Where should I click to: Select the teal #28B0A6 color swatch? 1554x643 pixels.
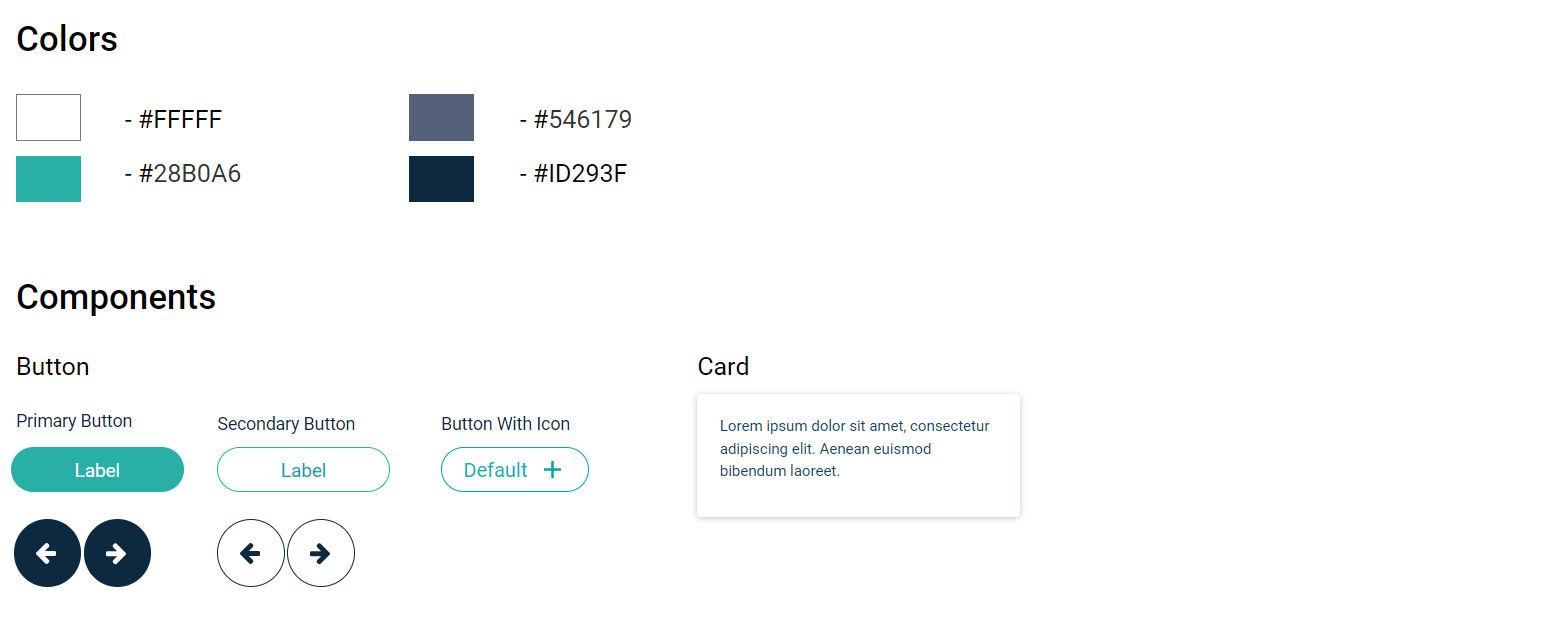48,179
